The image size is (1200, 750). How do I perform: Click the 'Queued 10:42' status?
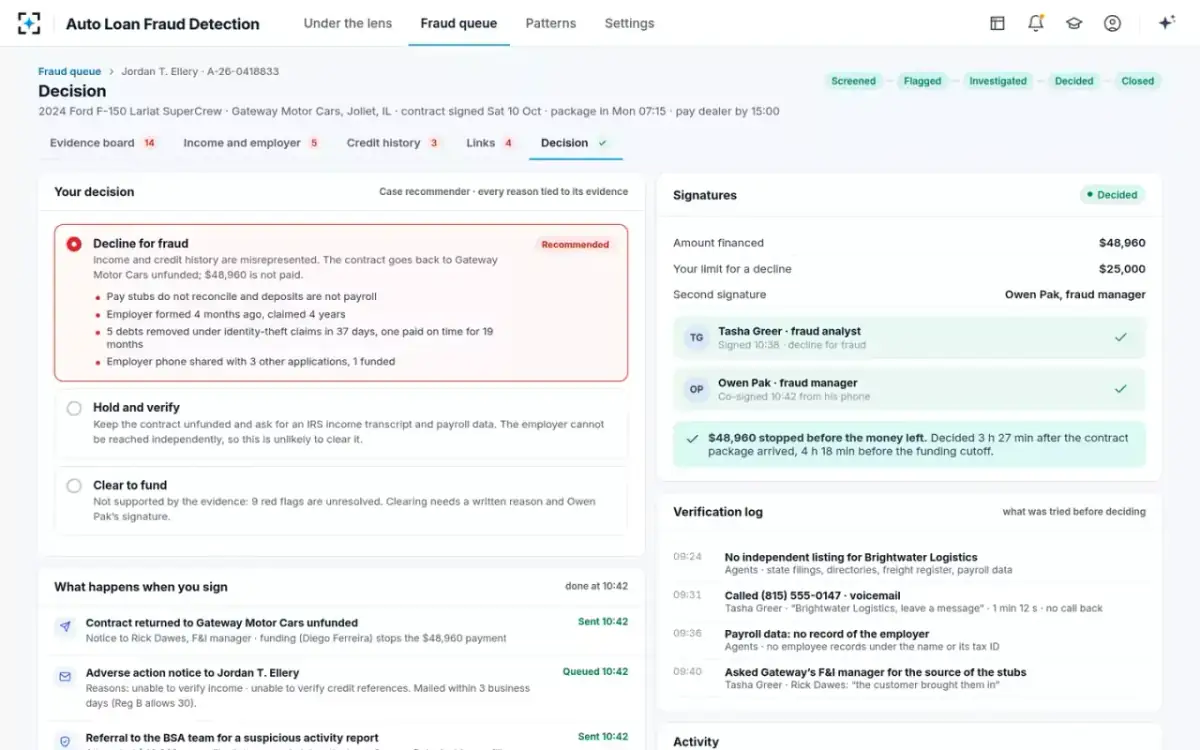tap(595, 672)
